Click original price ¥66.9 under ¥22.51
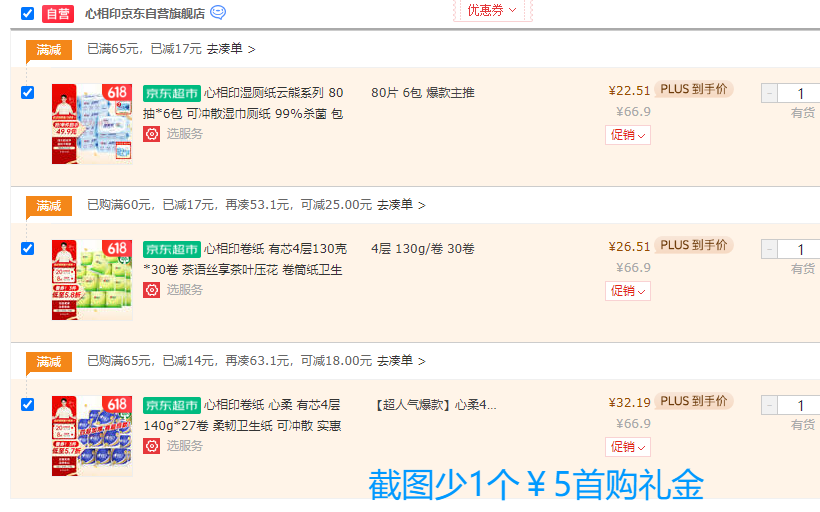 [x=633, y=112]
